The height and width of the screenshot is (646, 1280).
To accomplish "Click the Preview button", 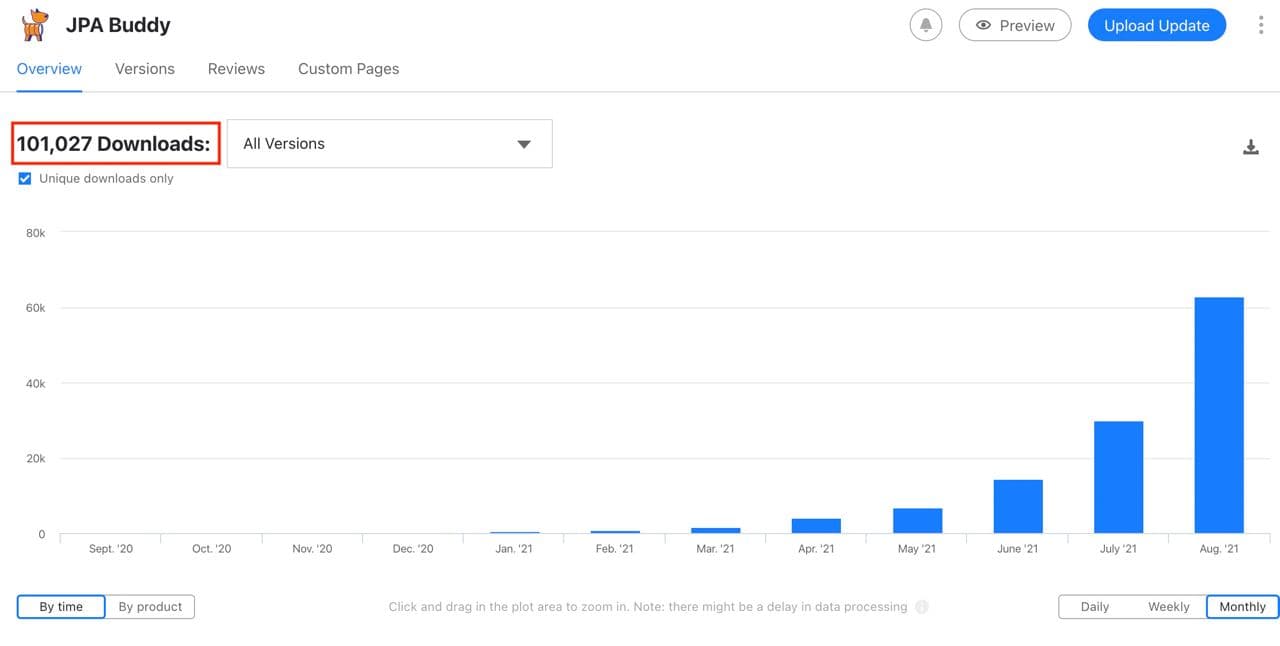I will click(1015, 25).
